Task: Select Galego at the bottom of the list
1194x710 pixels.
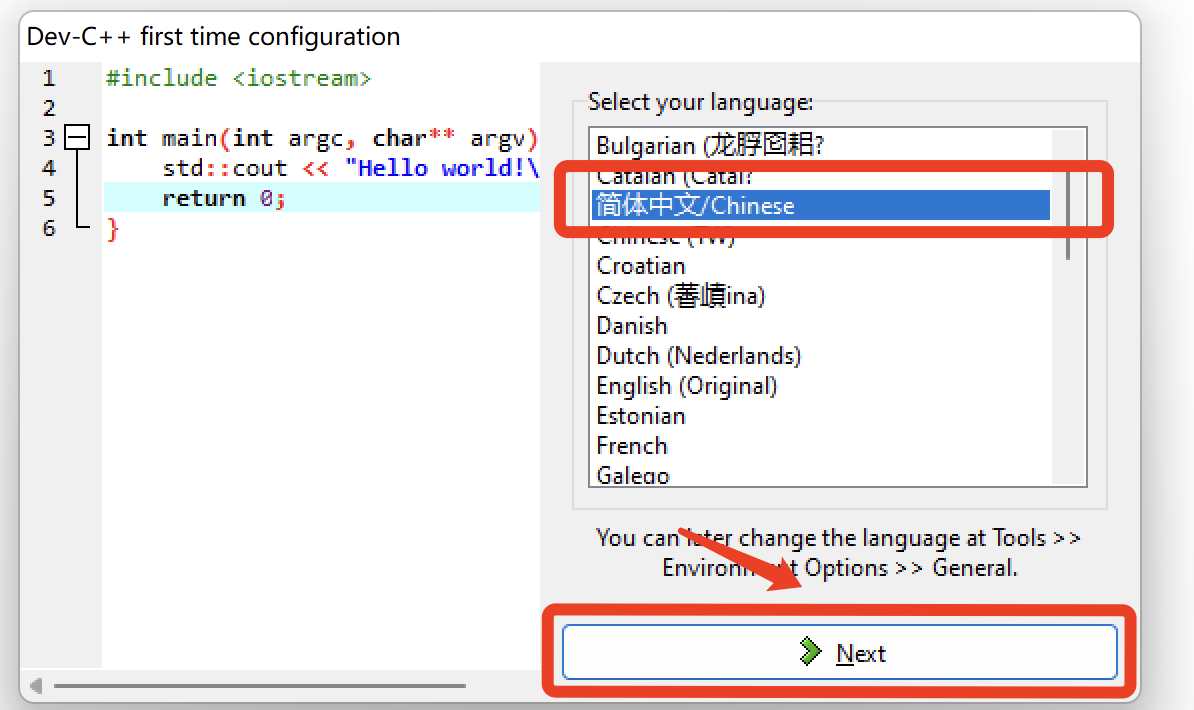Action: [632, 475]
